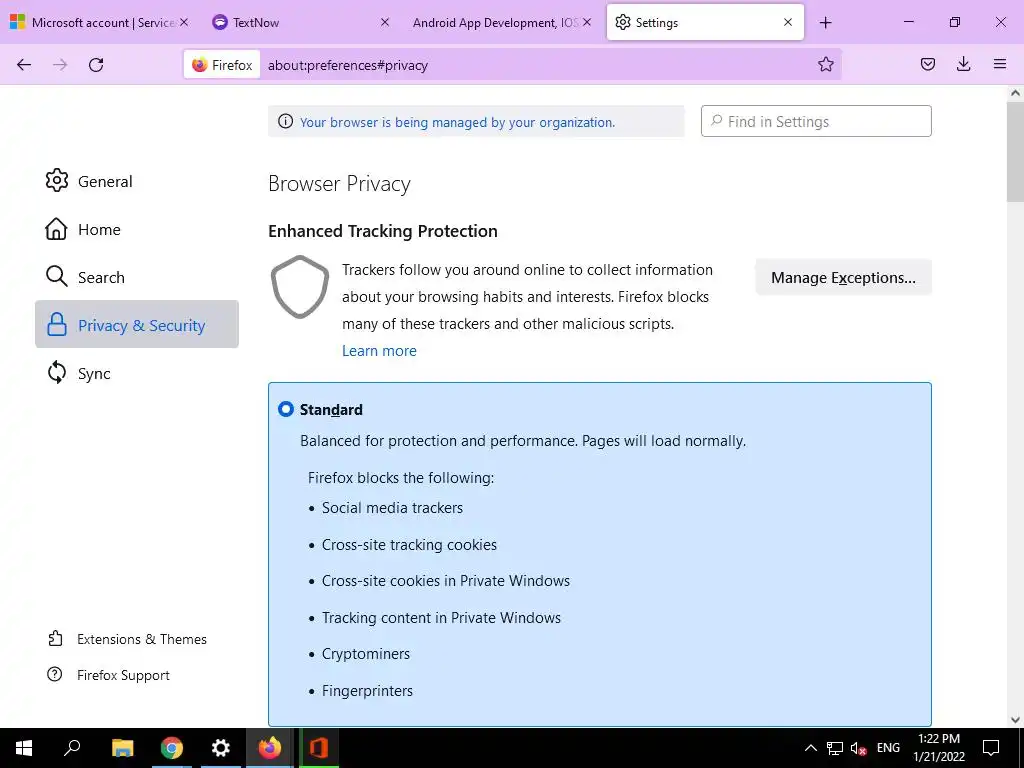Open Microsoft Office from taskbar
The image size is (1024, 768).
(x=319, y=748)
